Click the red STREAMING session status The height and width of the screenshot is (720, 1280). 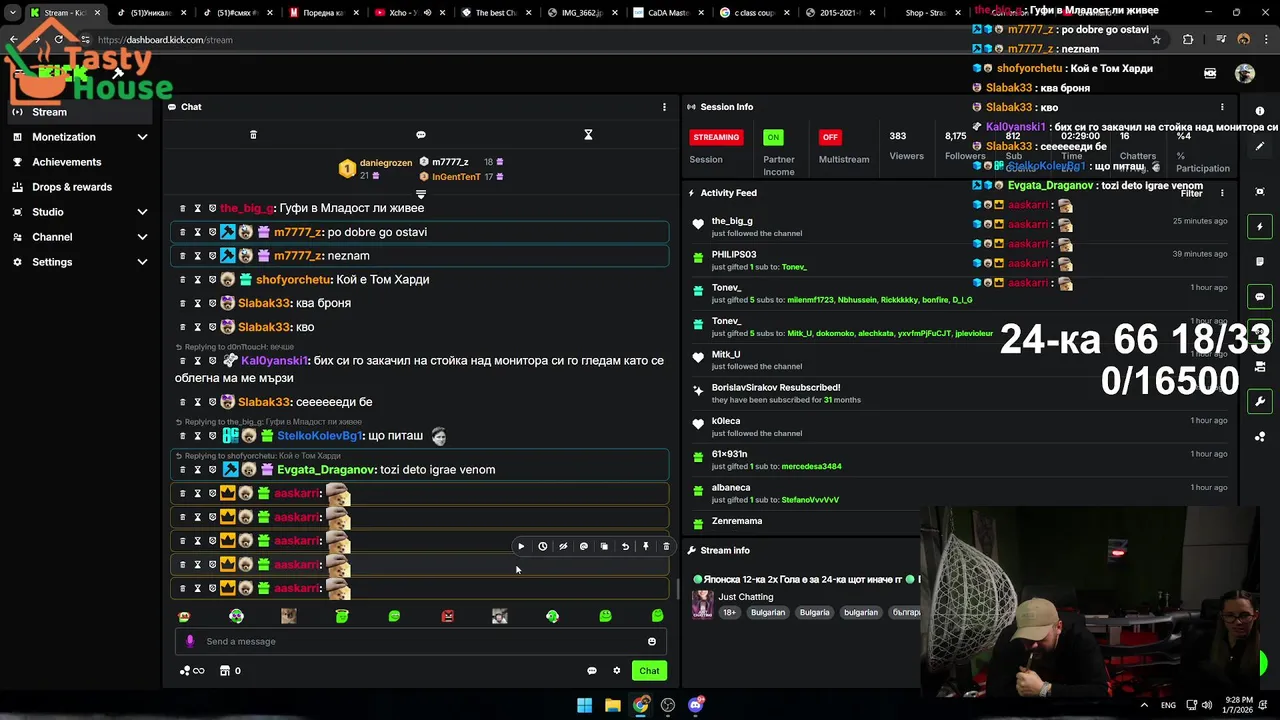pos(716,137)
